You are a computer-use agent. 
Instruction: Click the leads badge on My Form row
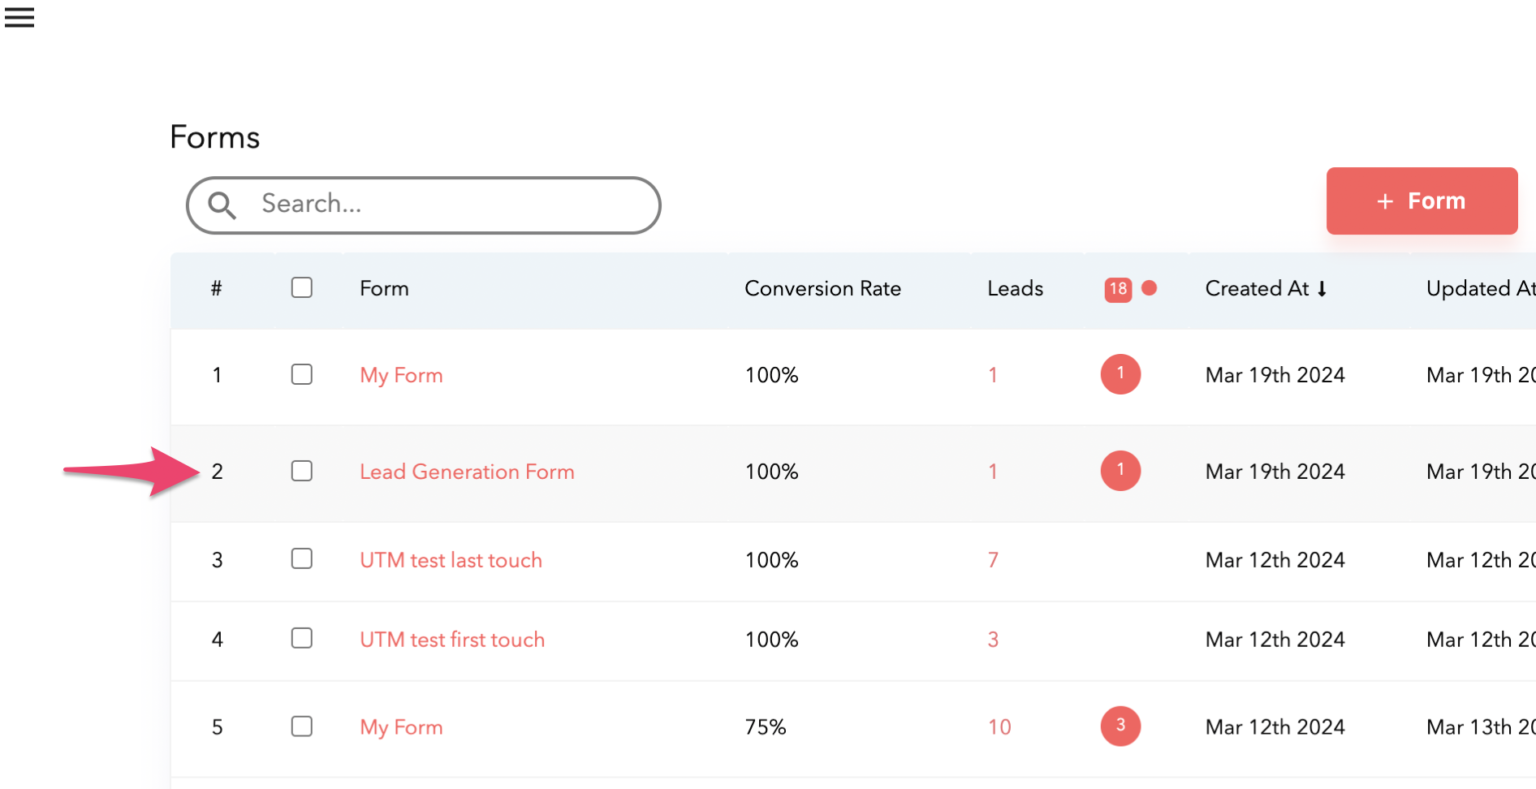(x=1120, y=374)
